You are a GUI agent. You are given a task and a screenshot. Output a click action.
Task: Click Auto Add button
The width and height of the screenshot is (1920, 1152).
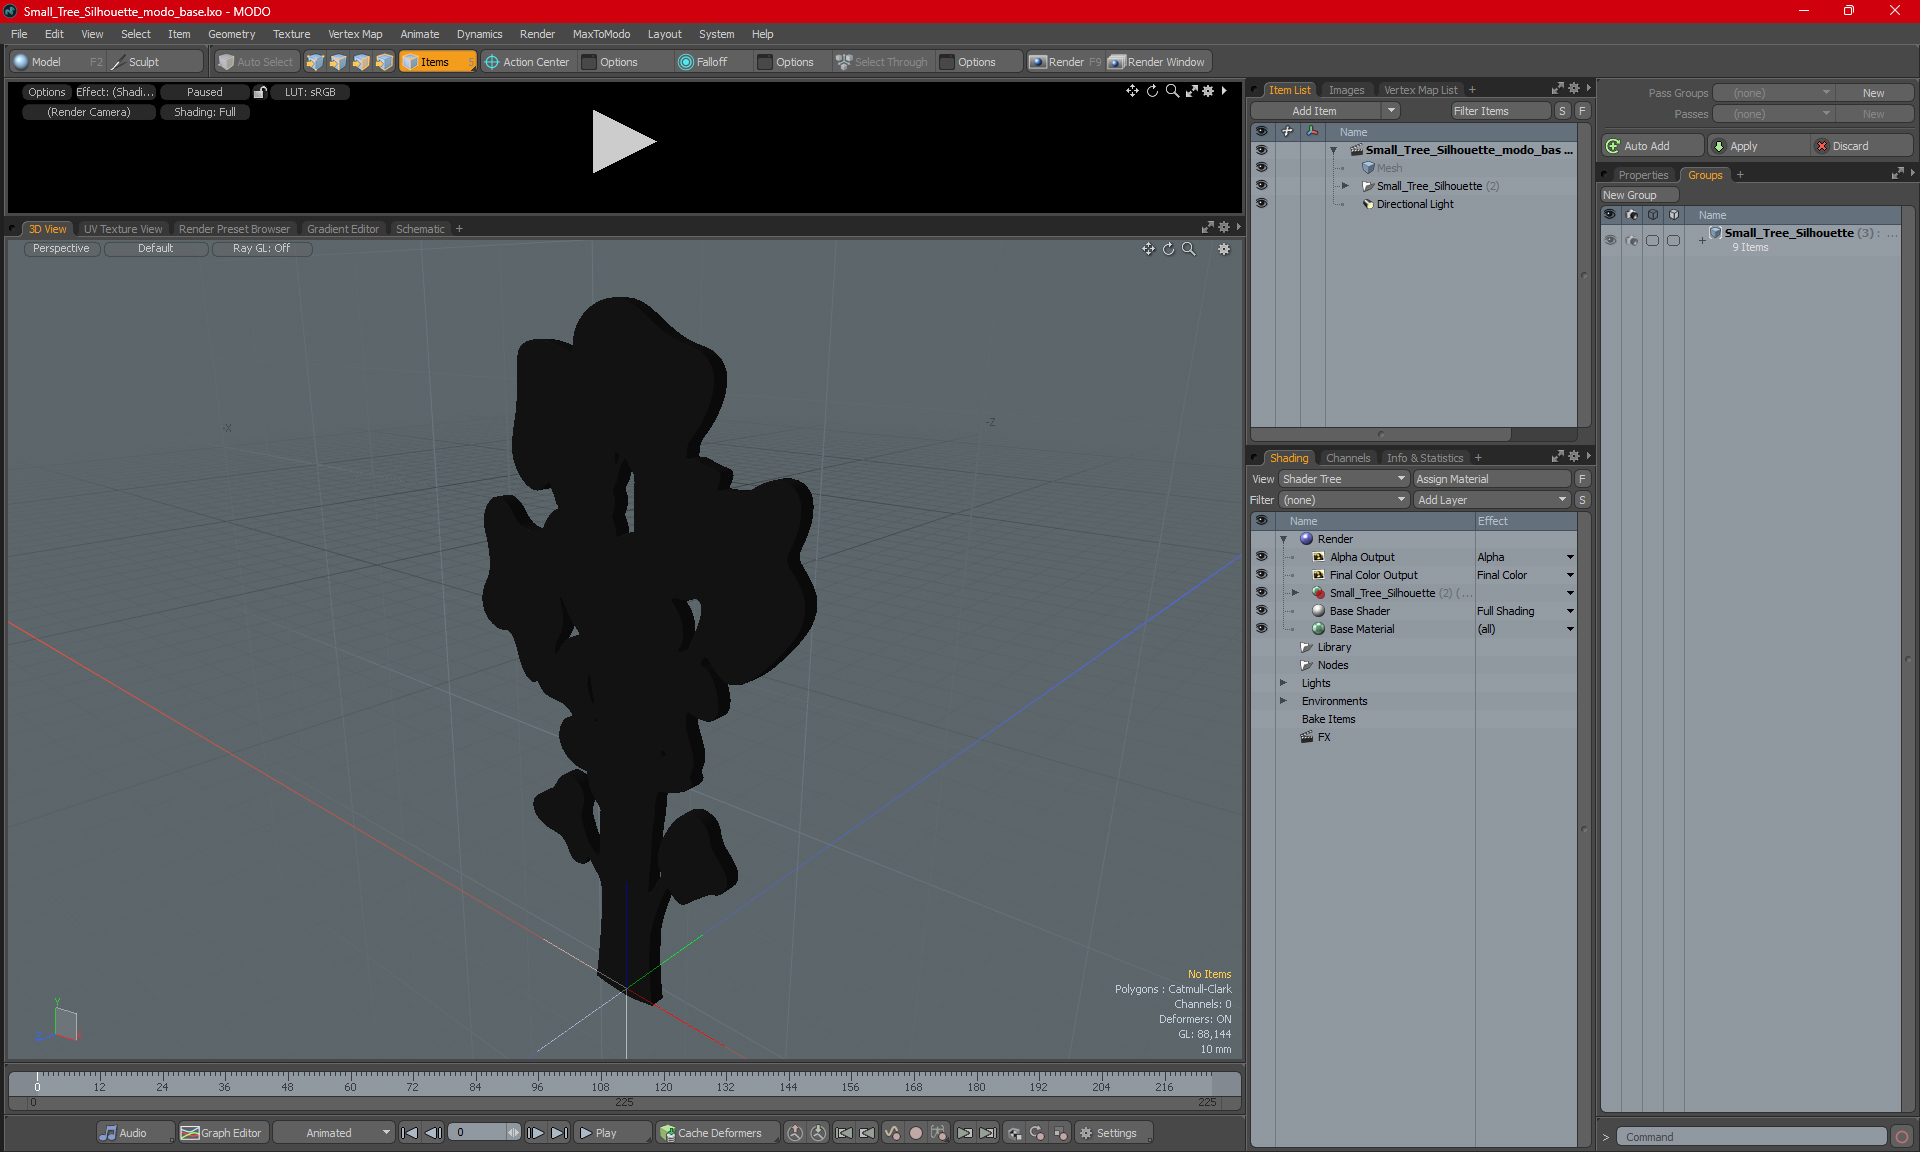tap(1652, 146)
